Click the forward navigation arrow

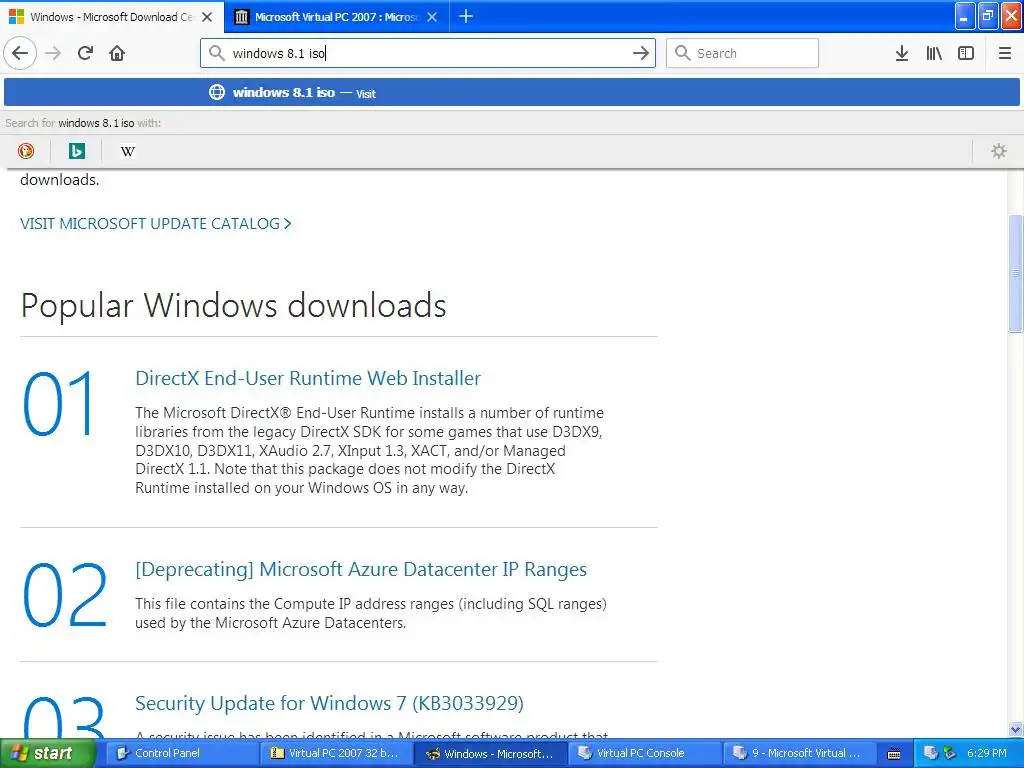(x=53, y=53)
